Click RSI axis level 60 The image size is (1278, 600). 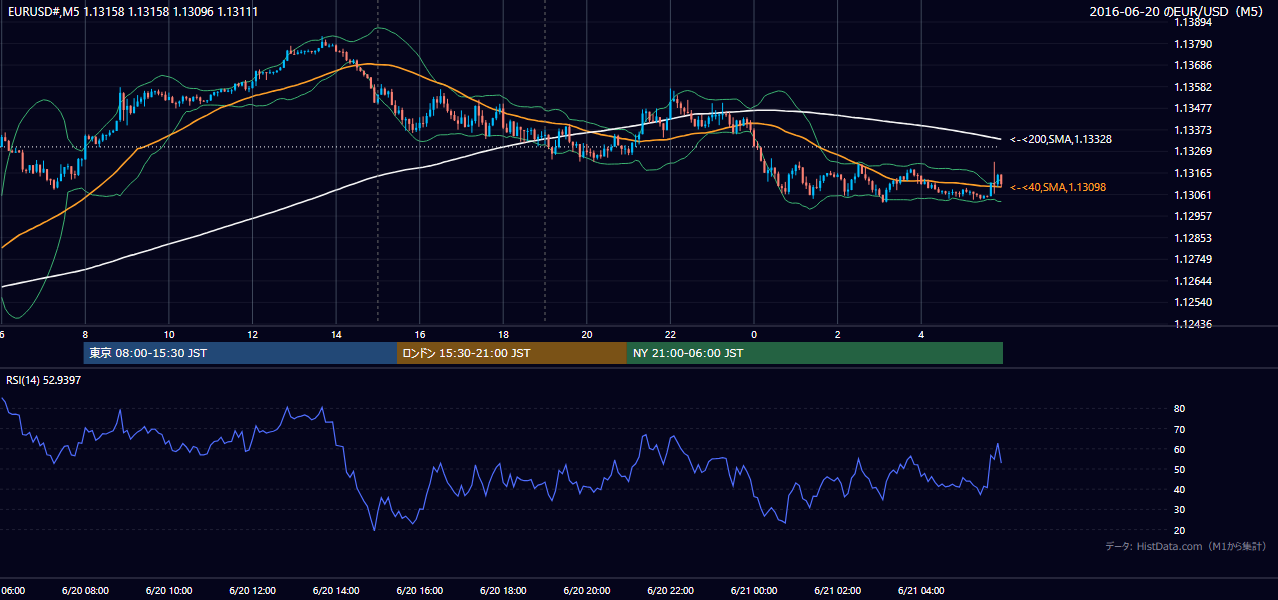pyautogui.click(x=1179, y=449)
